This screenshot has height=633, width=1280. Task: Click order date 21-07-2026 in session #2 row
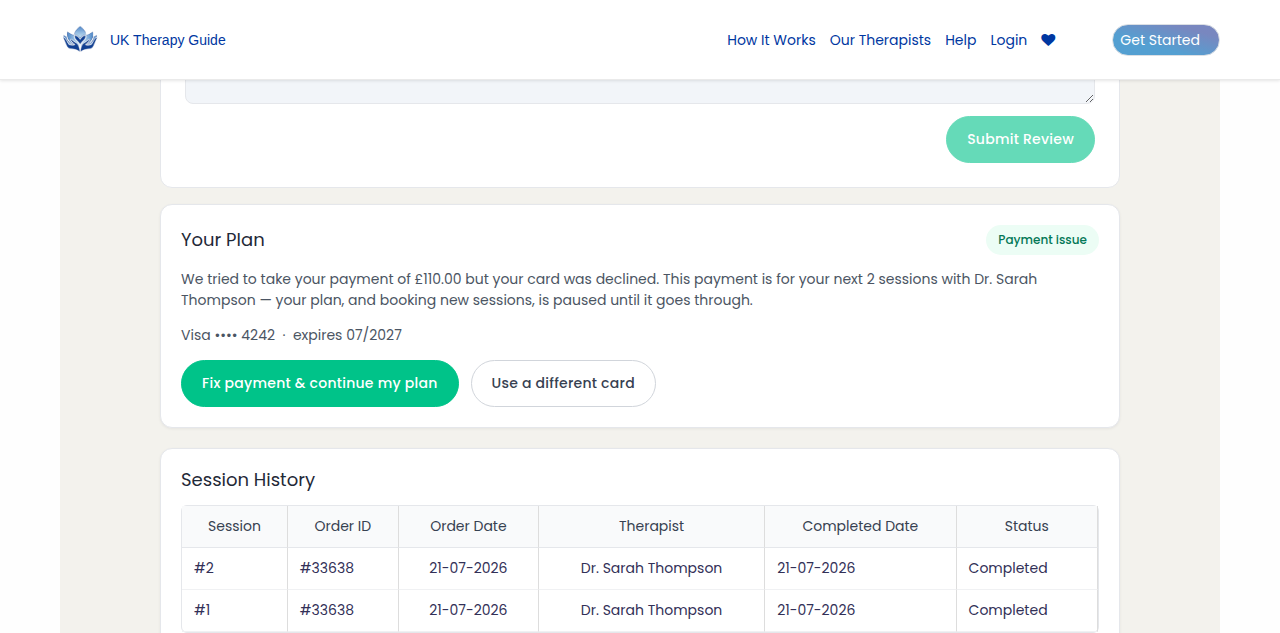468,568
